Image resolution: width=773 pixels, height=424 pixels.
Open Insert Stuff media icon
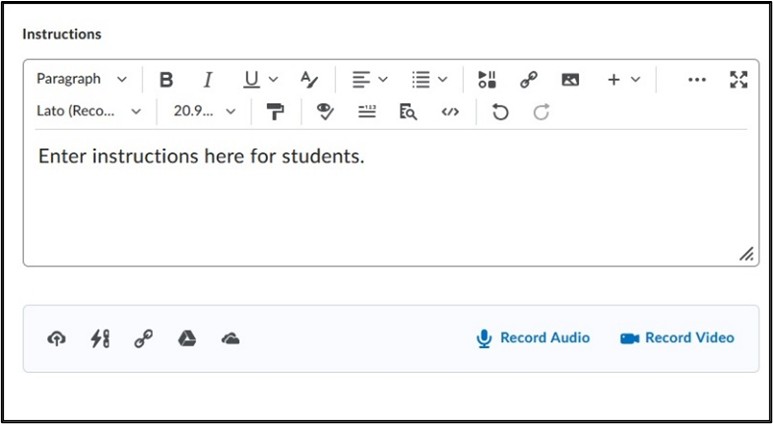[487, 79]
